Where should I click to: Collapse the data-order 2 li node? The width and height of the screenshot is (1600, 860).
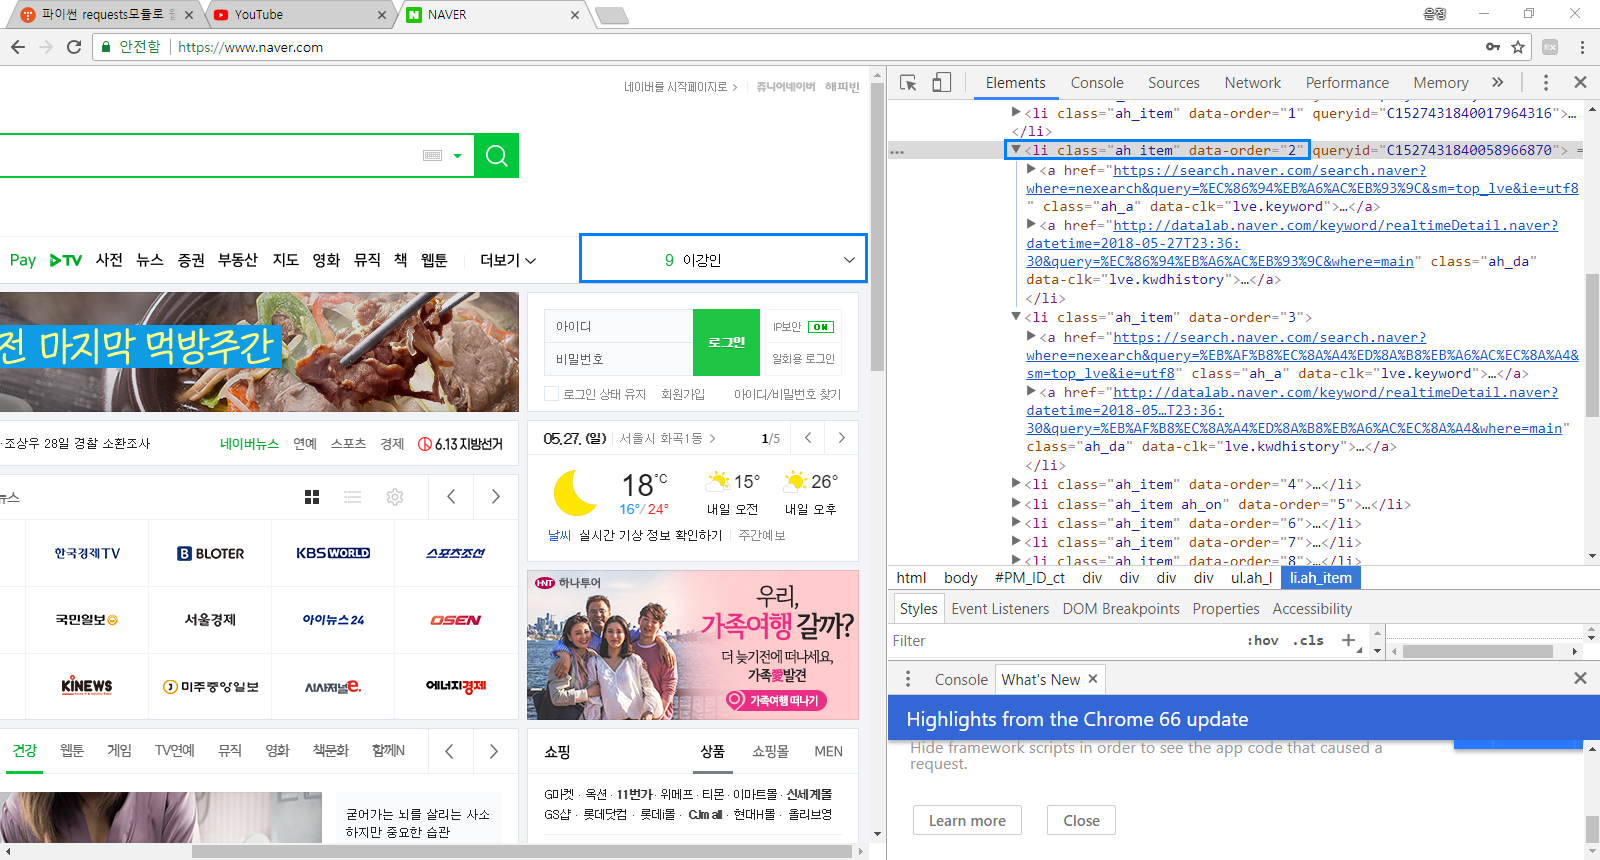tap(1016, 150)
